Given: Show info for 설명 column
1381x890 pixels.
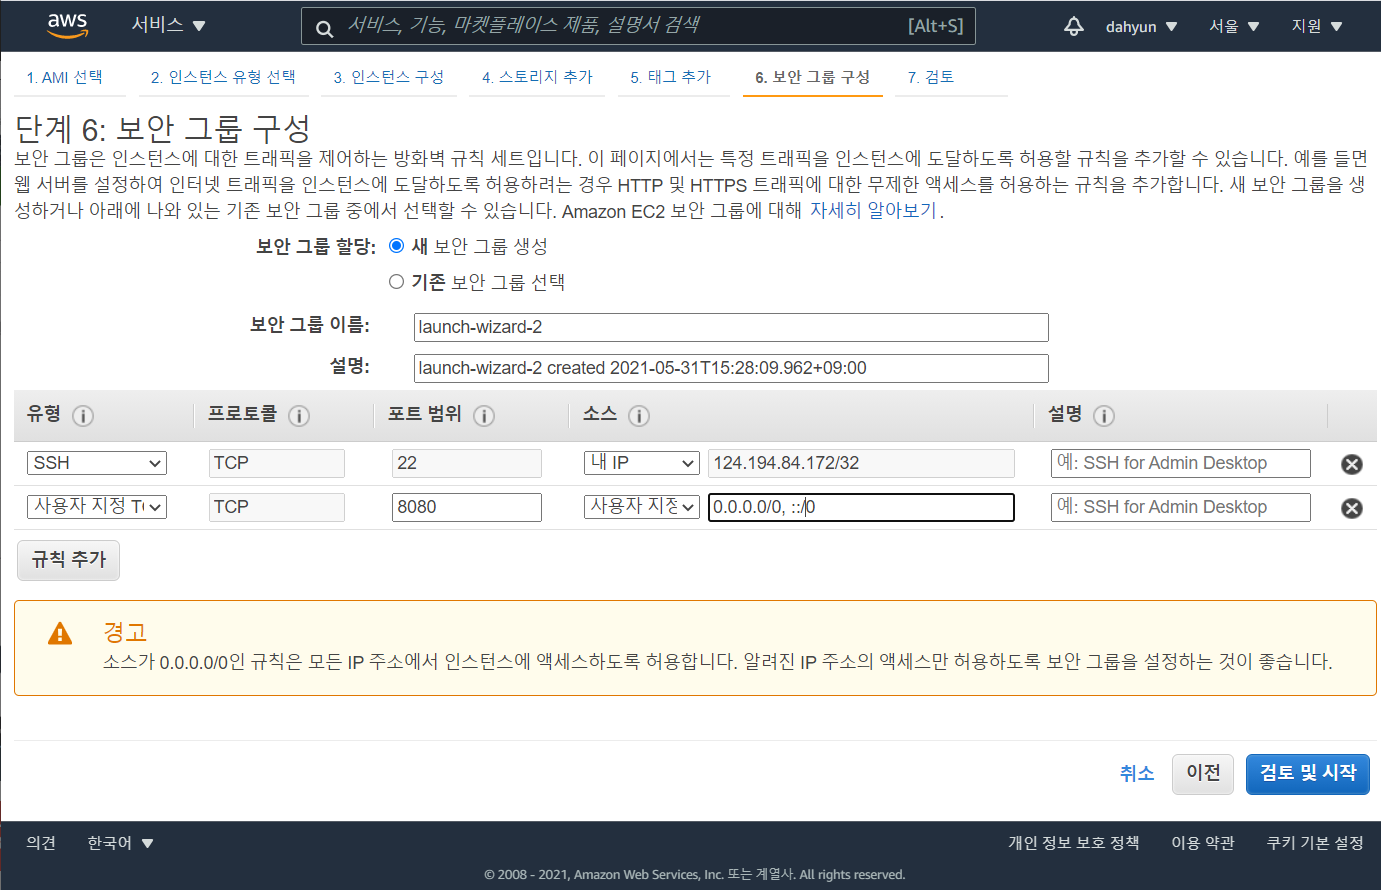Looking at the screenshot, I should 1104,416.
